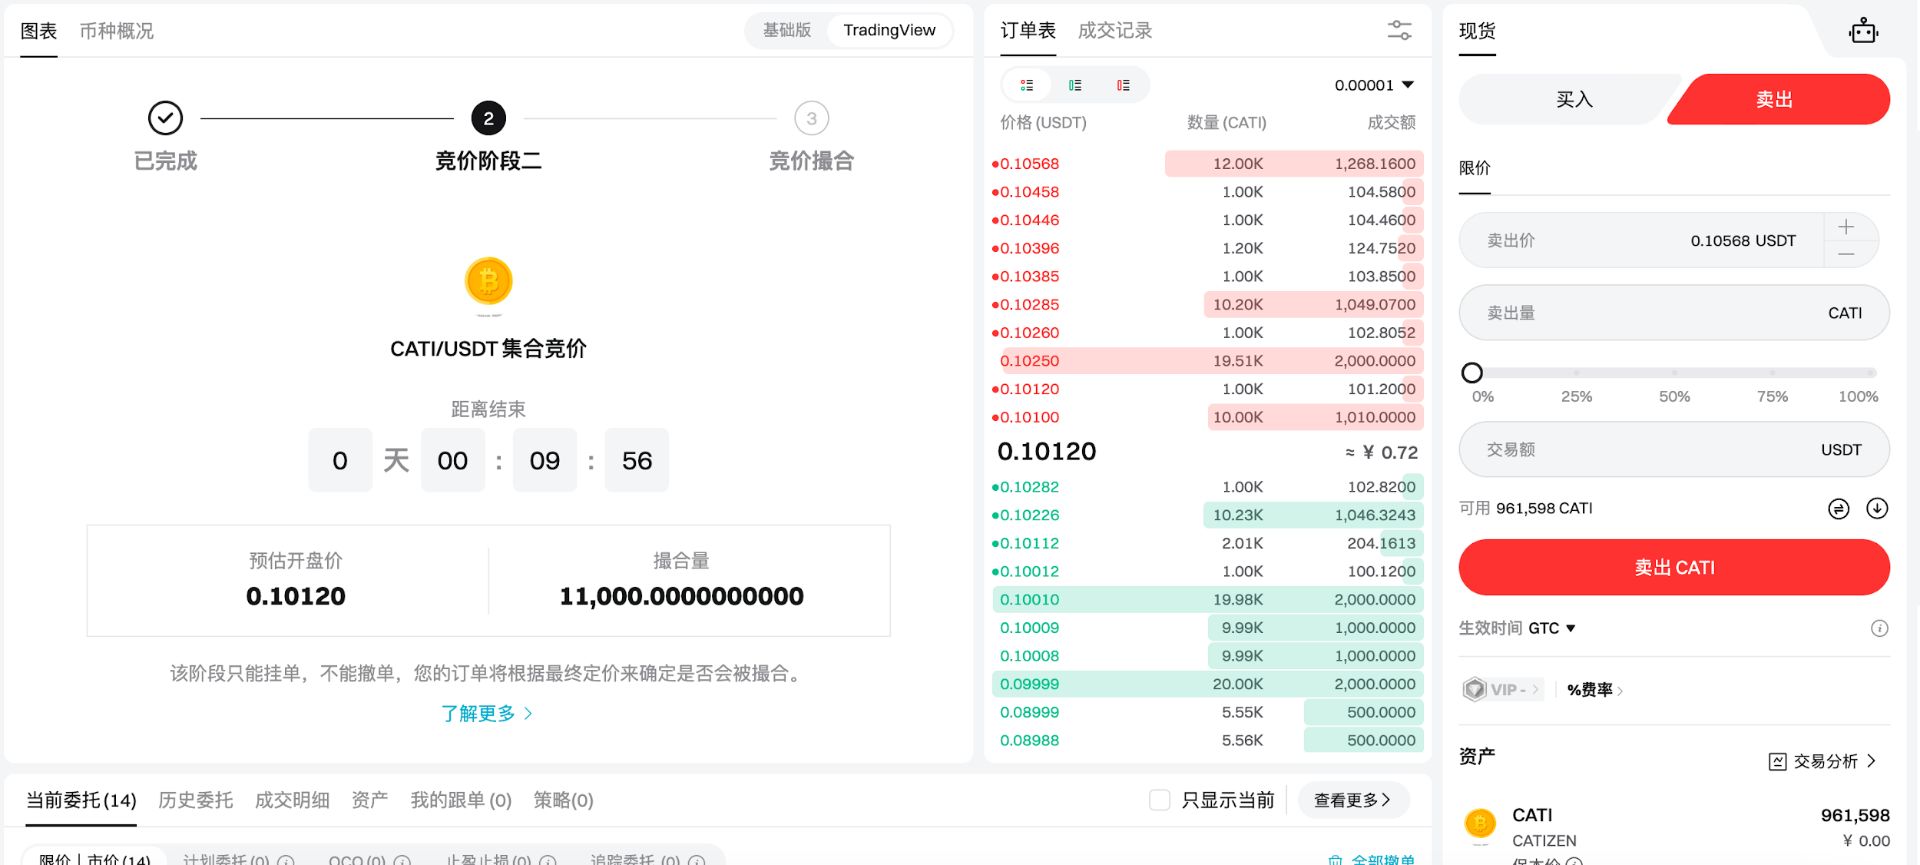This screenshot has height=865, width=1920.
Task: Select ask price 0.10568 in order book
Action: 1029,163
